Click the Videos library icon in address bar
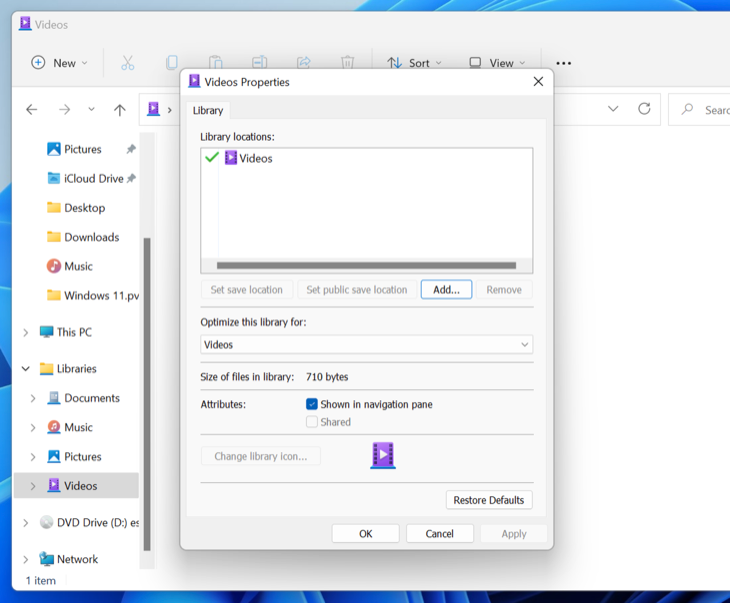 point(153,109)
